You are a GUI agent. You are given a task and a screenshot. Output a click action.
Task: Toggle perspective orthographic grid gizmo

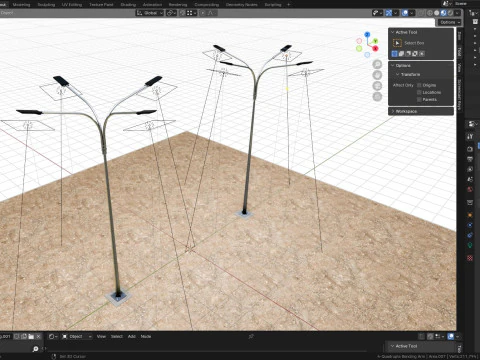point(377,97)
